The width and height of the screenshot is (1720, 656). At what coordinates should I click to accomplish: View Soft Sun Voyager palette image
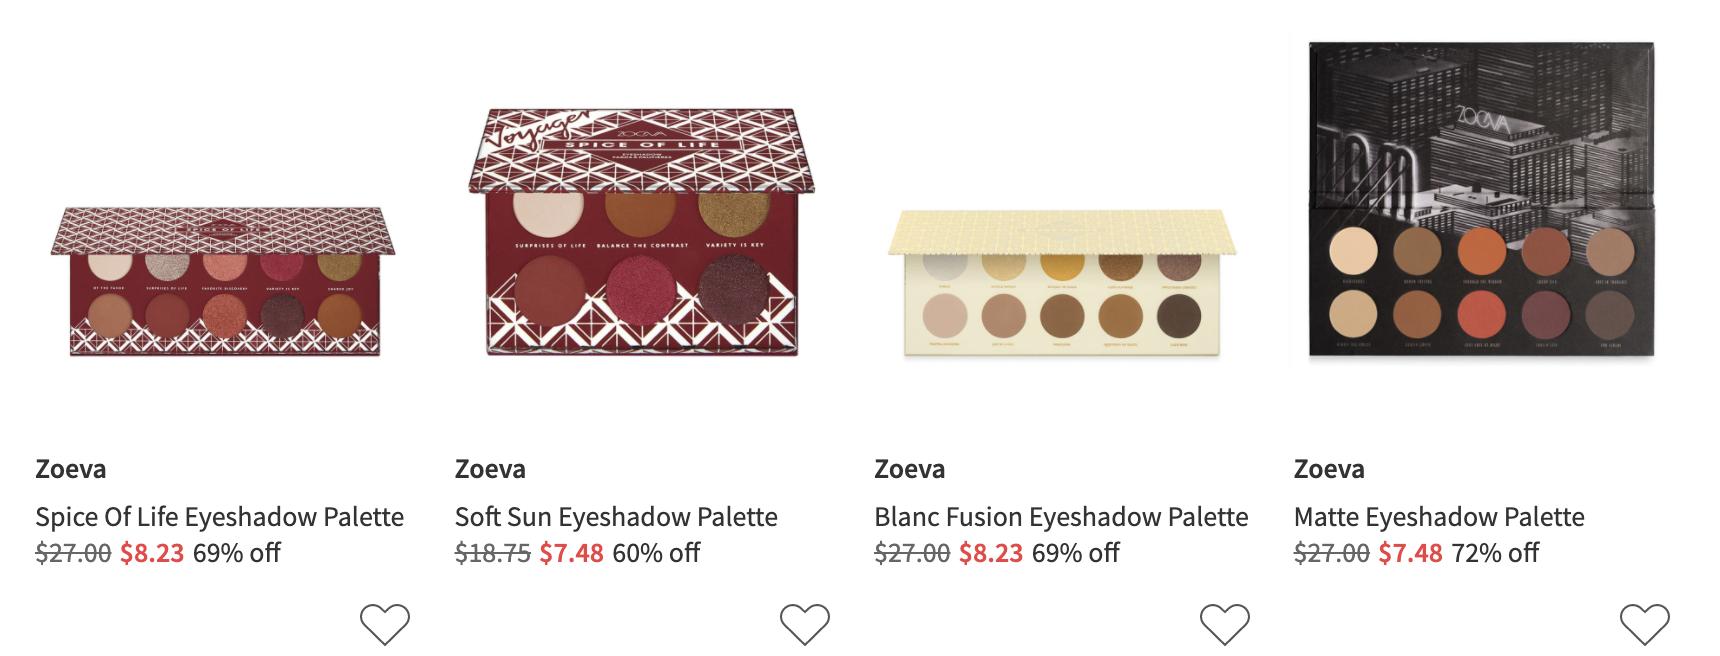coord(642,232)
